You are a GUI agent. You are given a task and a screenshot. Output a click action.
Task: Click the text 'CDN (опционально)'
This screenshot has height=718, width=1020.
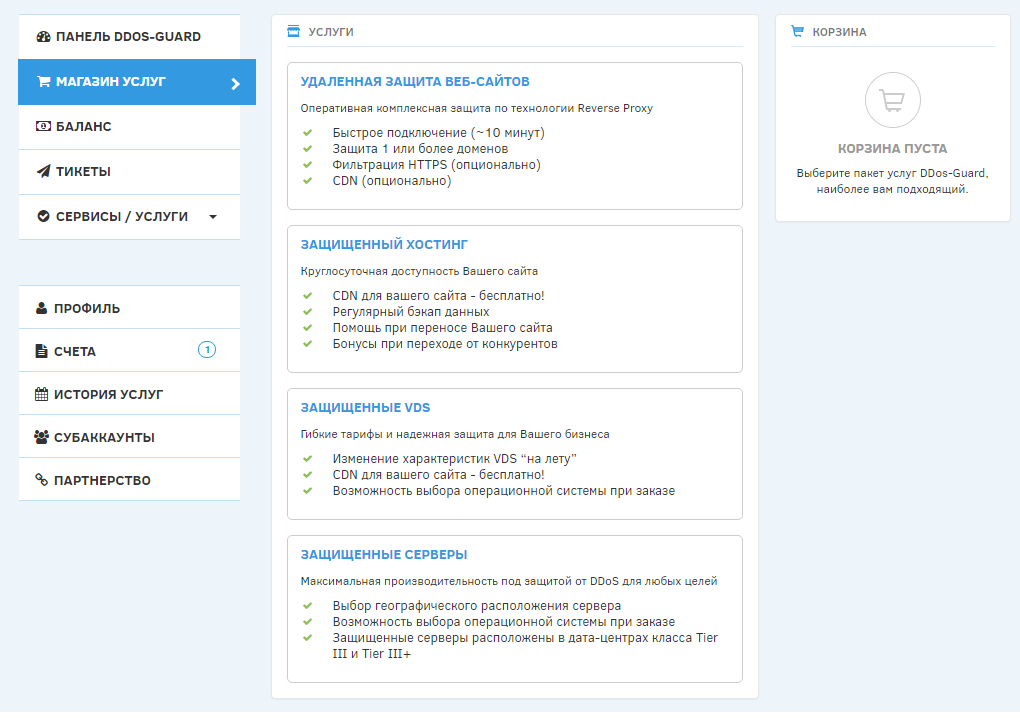(392, 181)
